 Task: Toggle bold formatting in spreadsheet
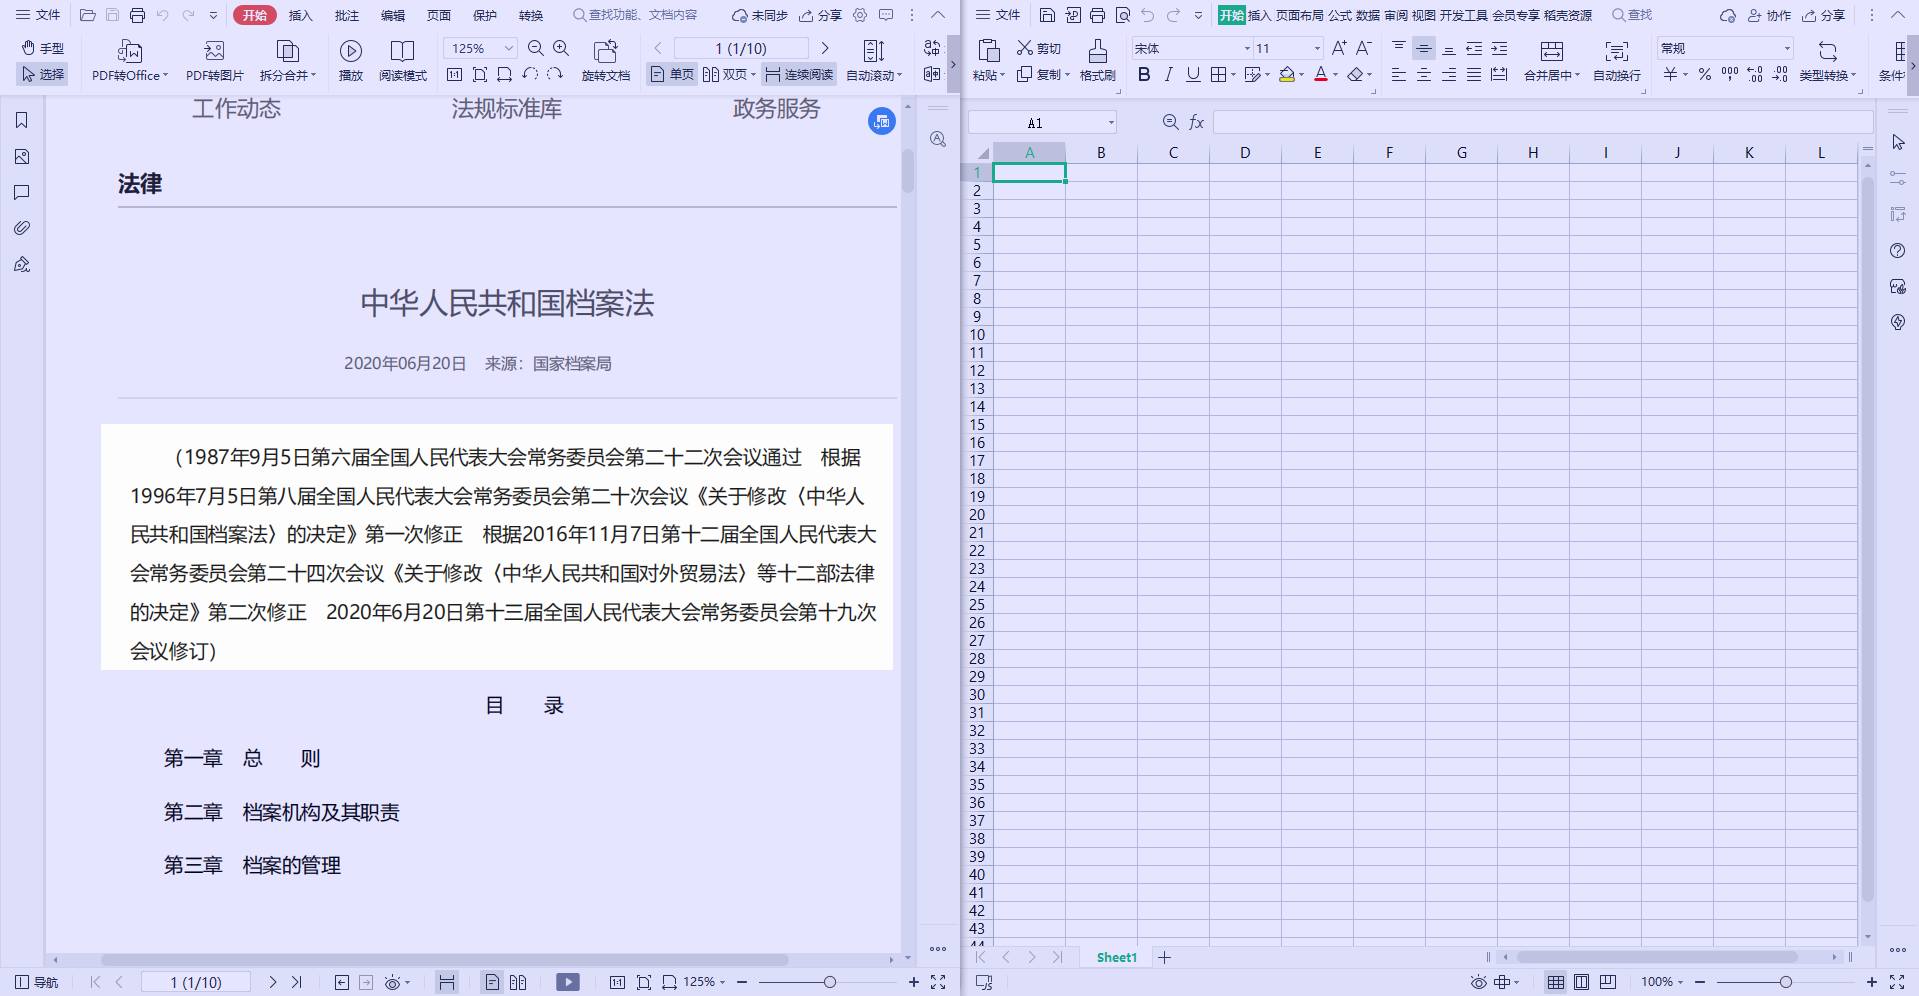pos(1144,75)
